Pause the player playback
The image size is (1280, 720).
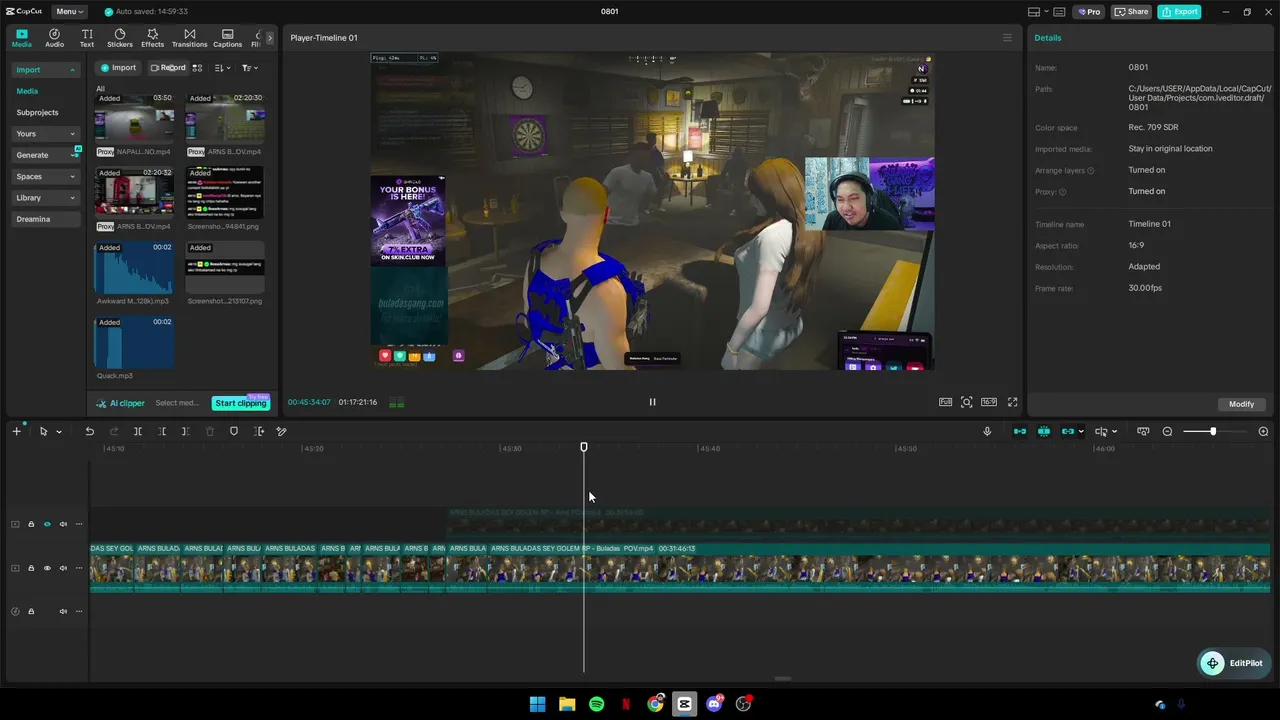(652, 402)
